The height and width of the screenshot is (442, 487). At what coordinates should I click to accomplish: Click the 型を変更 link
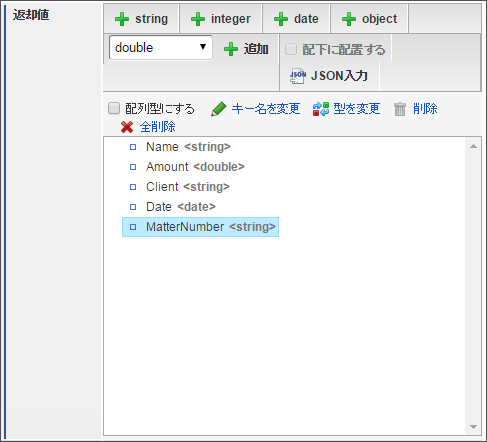357,109
